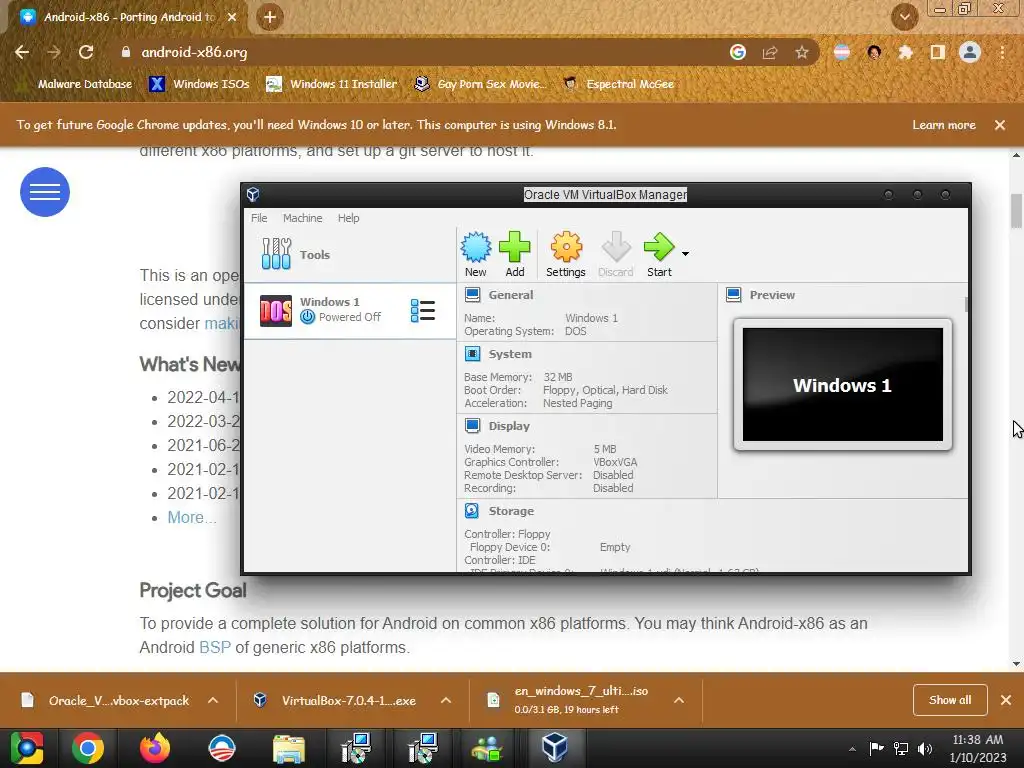Expand options for Oracle vbox-extpack download
This screenshot has height=768, width=1024.
[213, 700]
